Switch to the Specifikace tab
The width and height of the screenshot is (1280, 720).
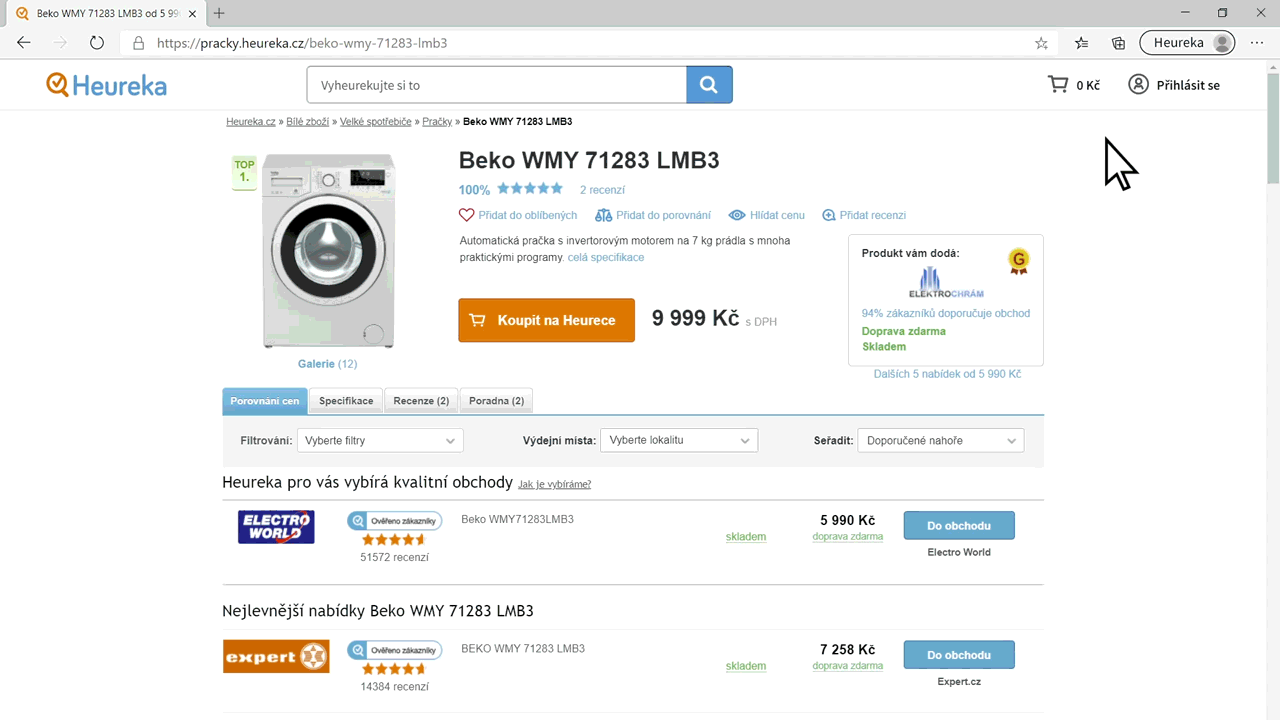click(346, 401)
